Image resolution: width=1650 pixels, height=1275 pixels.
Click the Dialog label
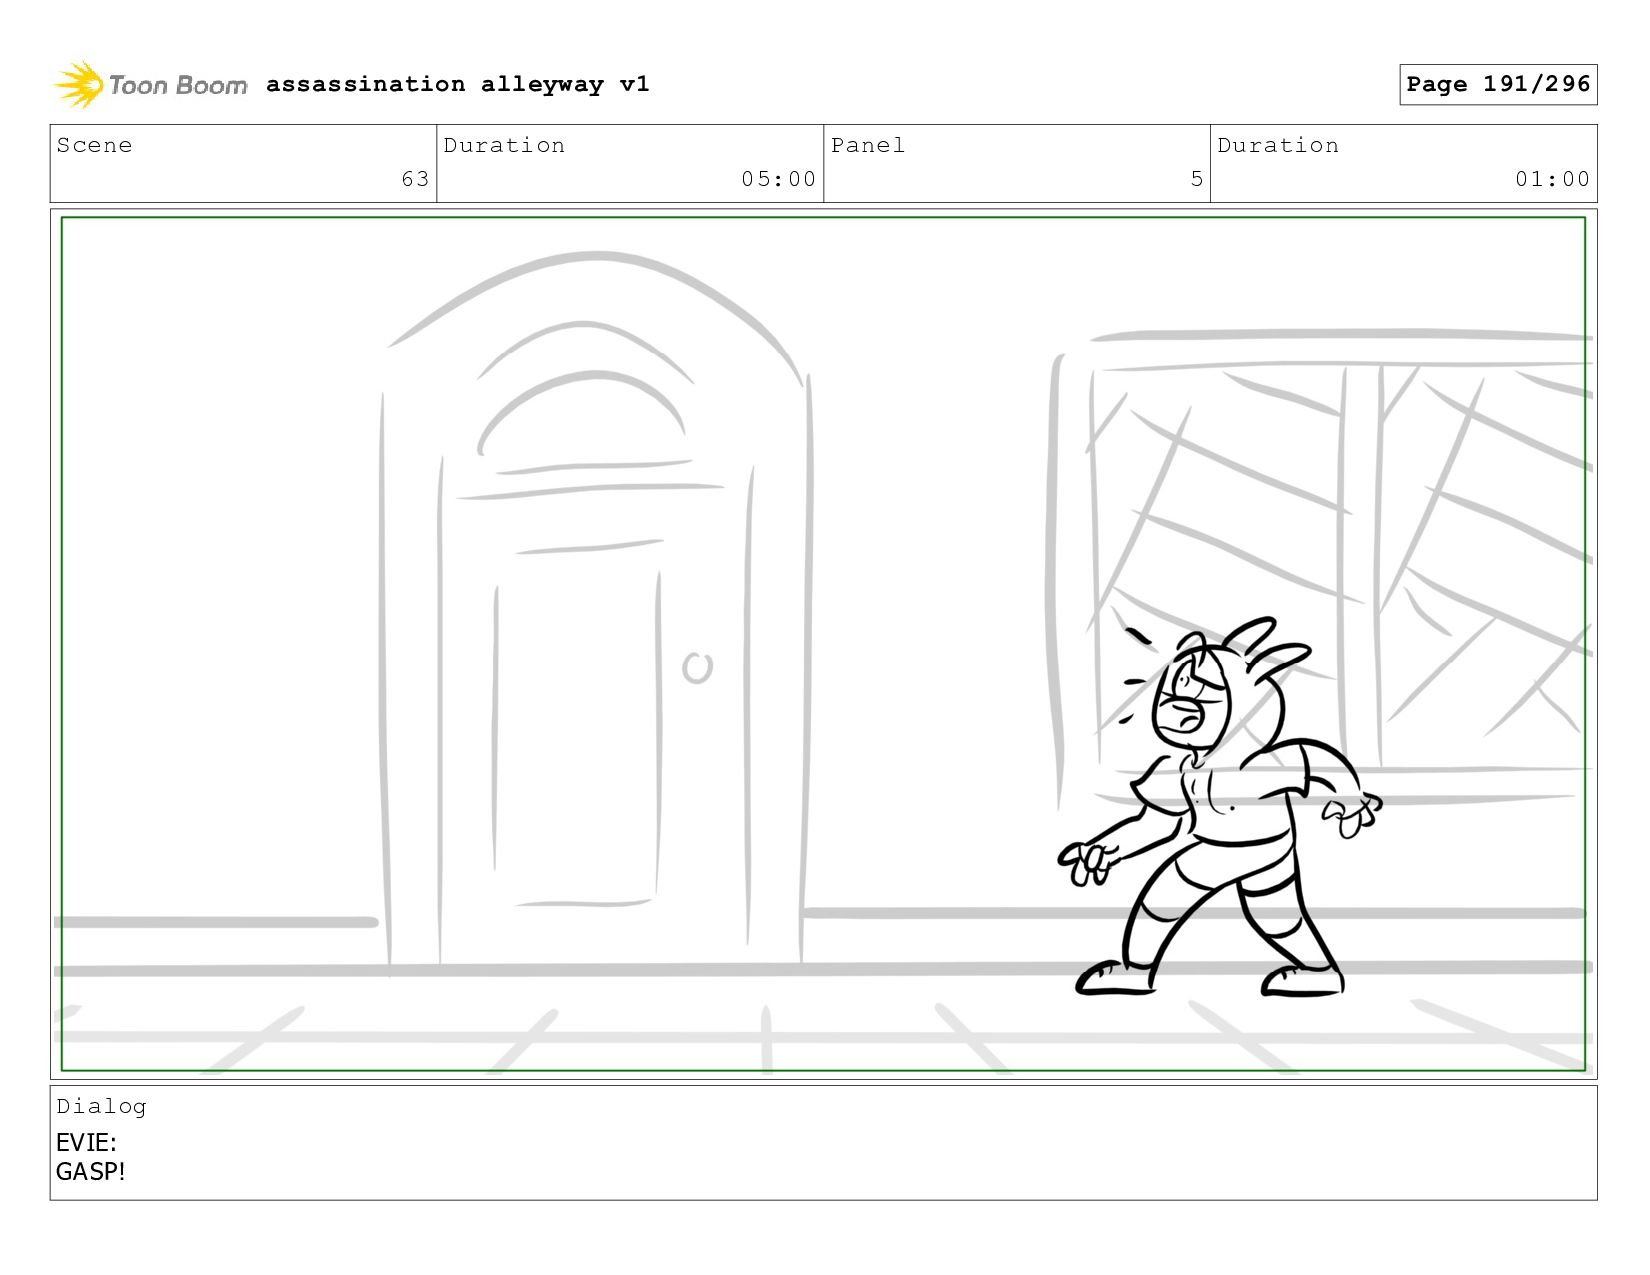[101, 1106]
